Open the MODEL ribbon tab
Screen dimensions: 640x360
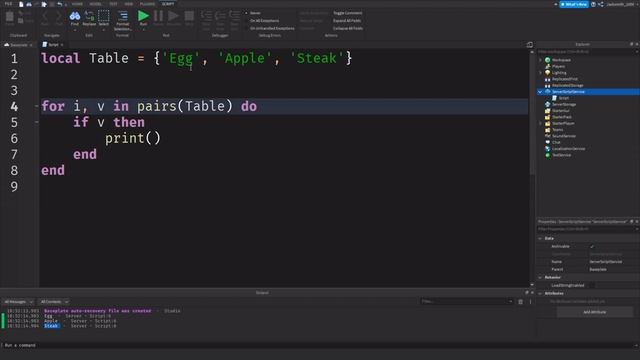(x=96, y=4)
